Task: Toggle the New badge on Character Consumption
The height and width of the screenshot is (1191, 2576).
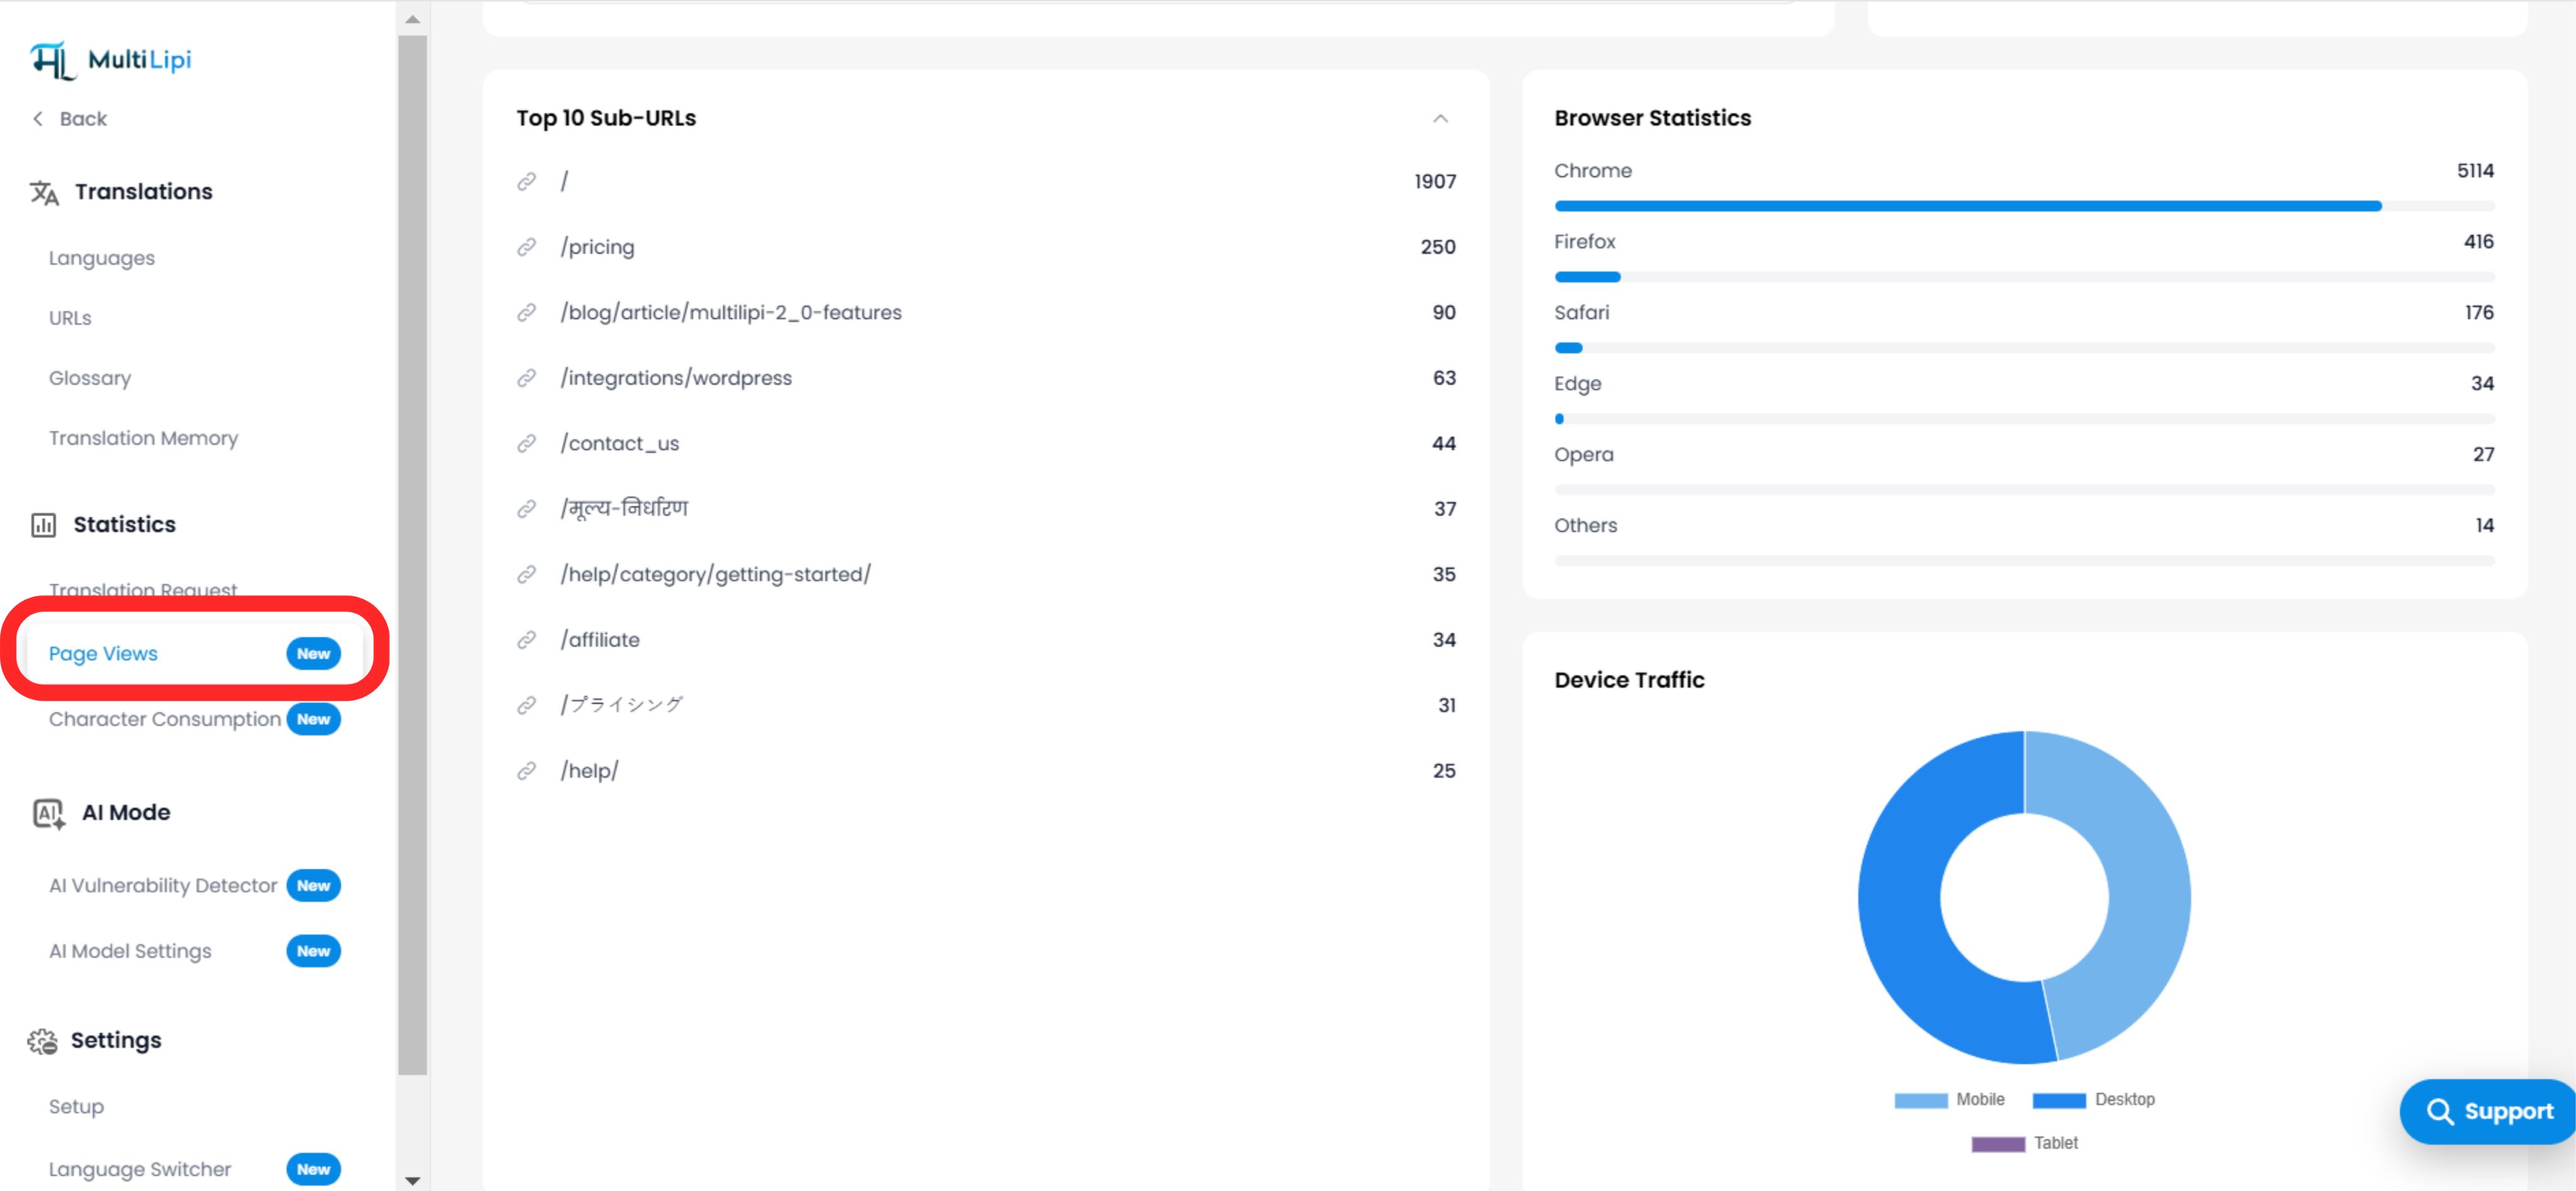Action: tap(313, 718)
